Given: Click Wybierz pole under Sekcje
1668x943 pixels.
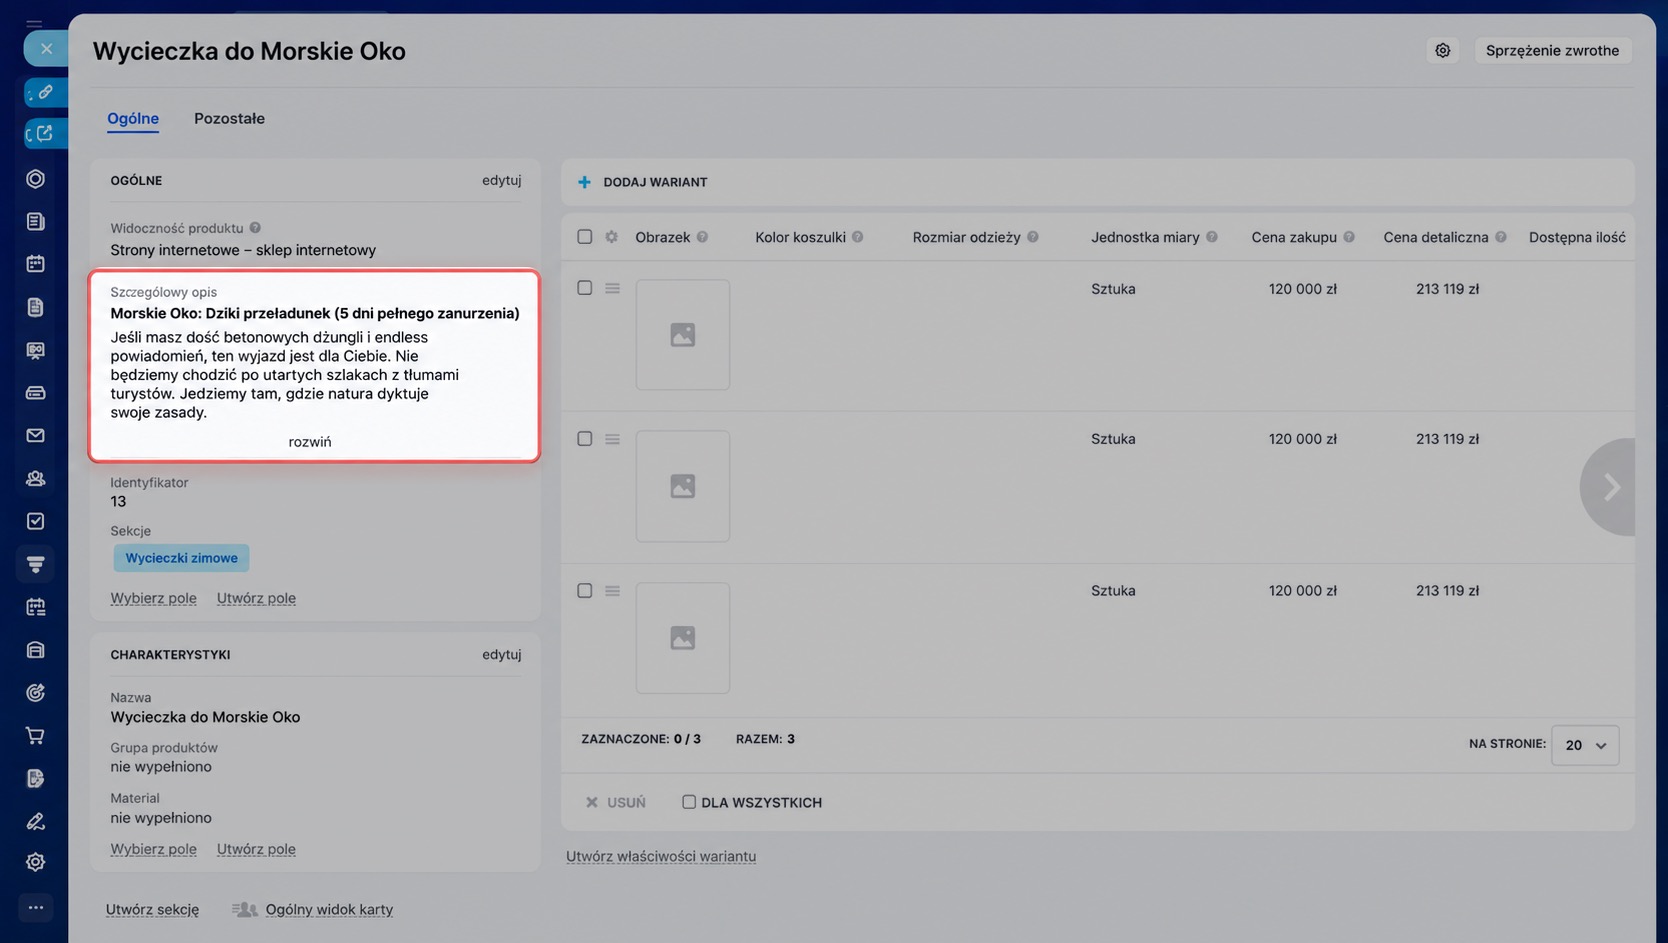Looking at the screenshot, I should tap(153, 598).
